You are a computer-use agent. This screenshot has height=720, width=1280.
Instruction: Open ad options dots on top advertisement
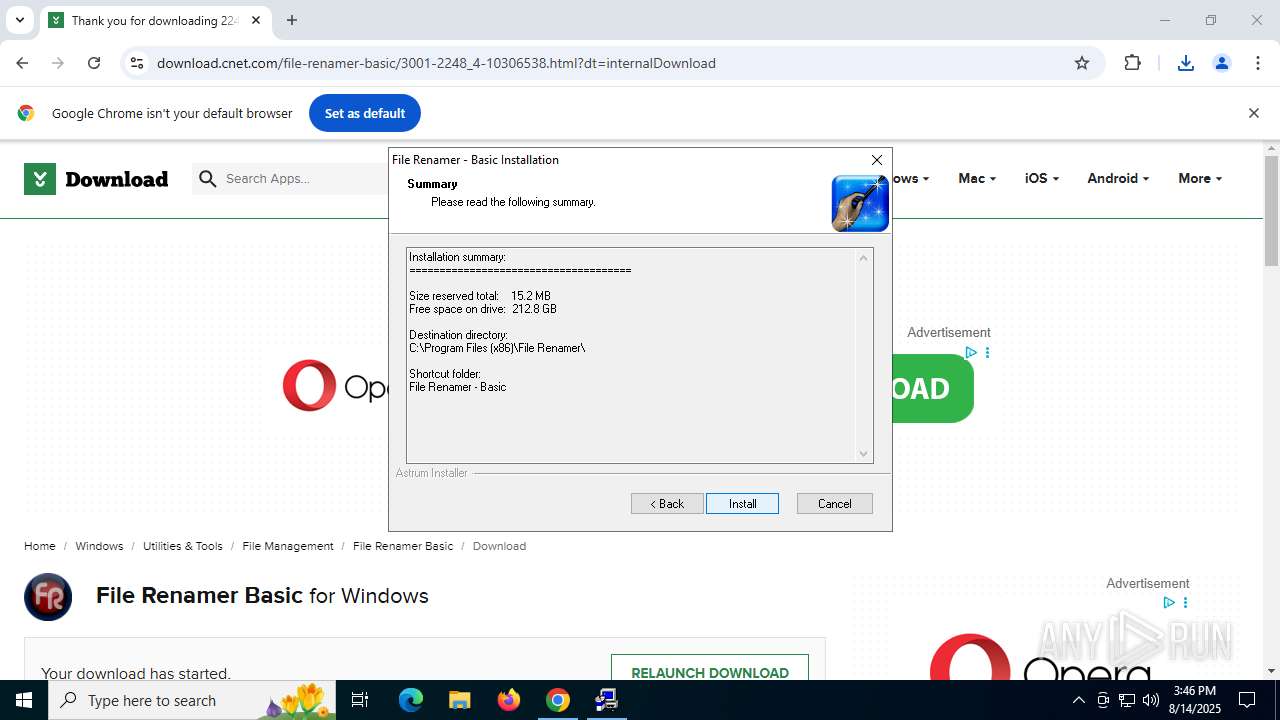(987, 353)
